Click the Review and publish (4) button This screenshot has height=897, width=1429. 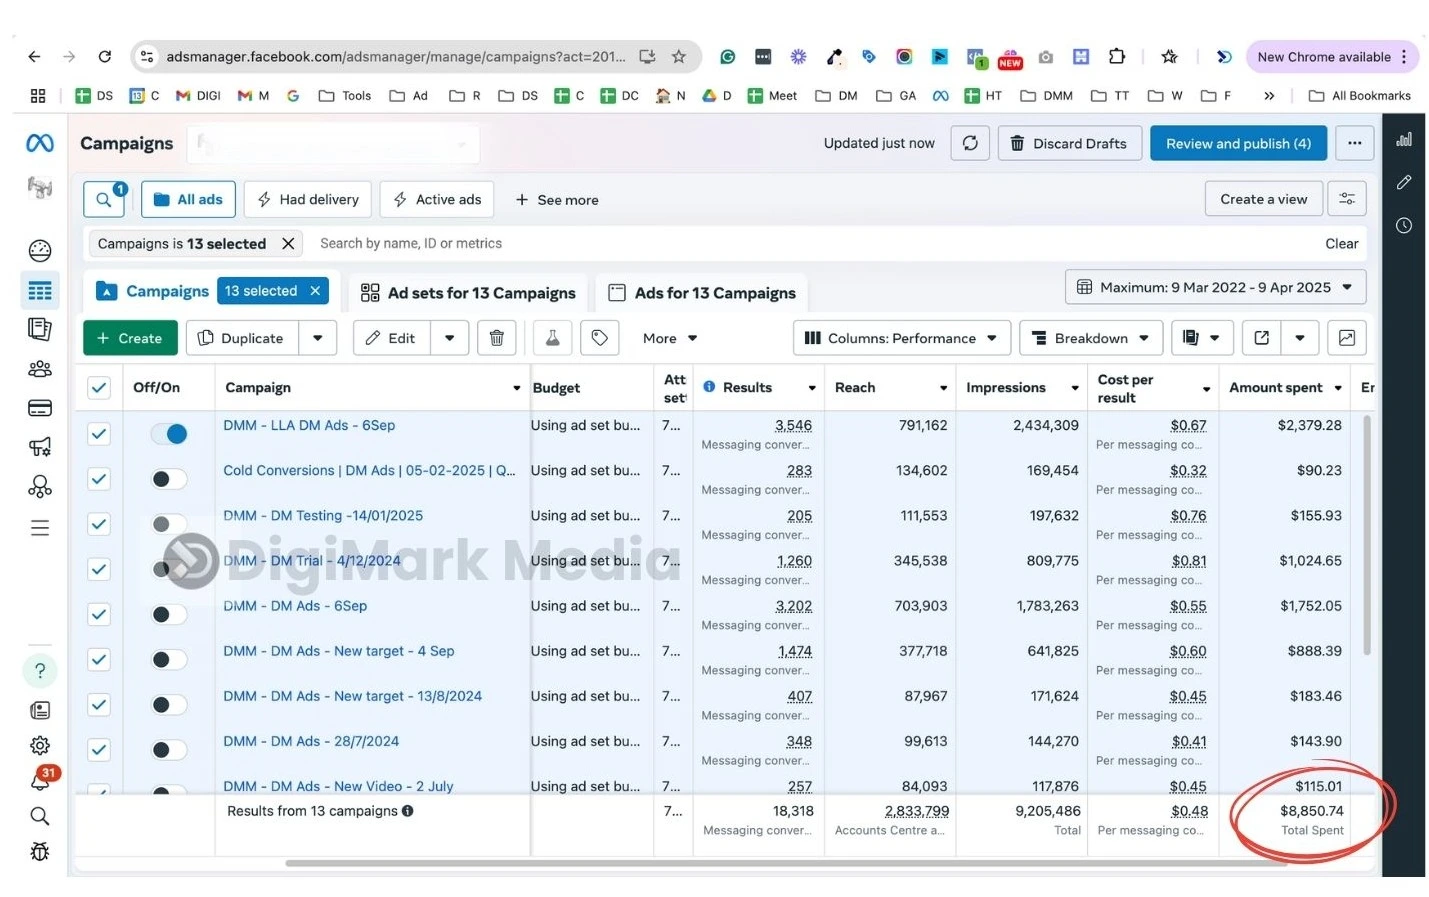(x=1237, y=143)
